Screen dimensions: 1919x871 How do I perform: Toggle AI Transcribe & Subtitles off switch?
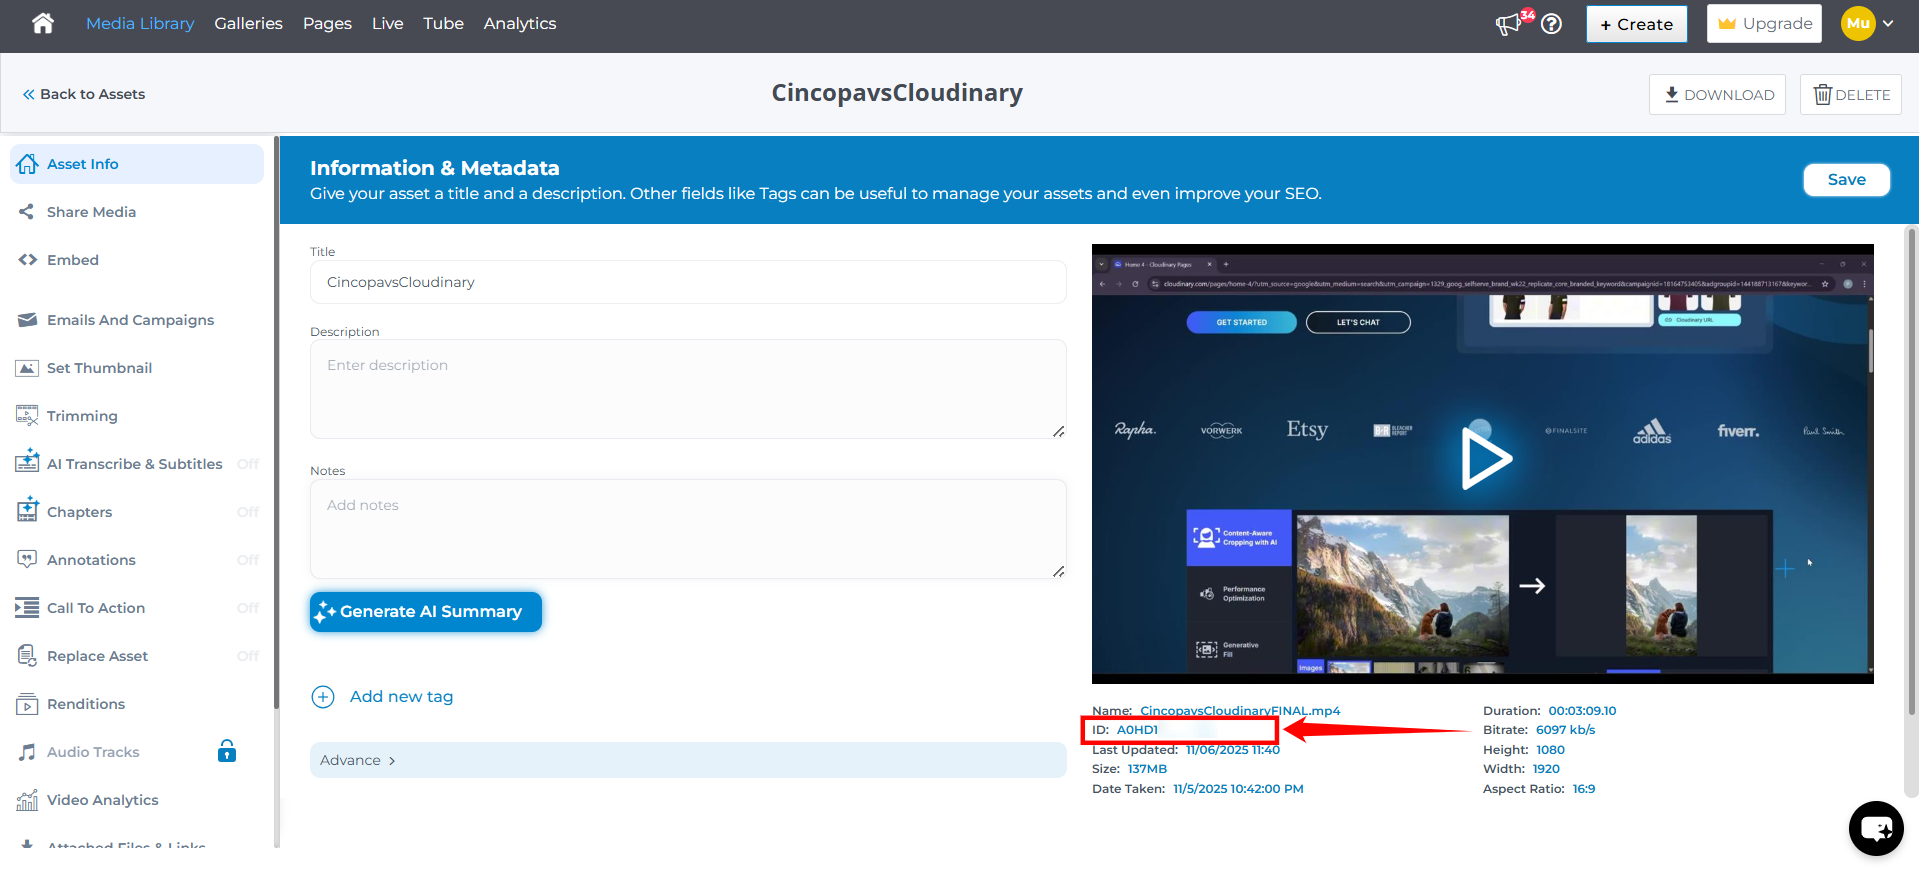[248, 464]
